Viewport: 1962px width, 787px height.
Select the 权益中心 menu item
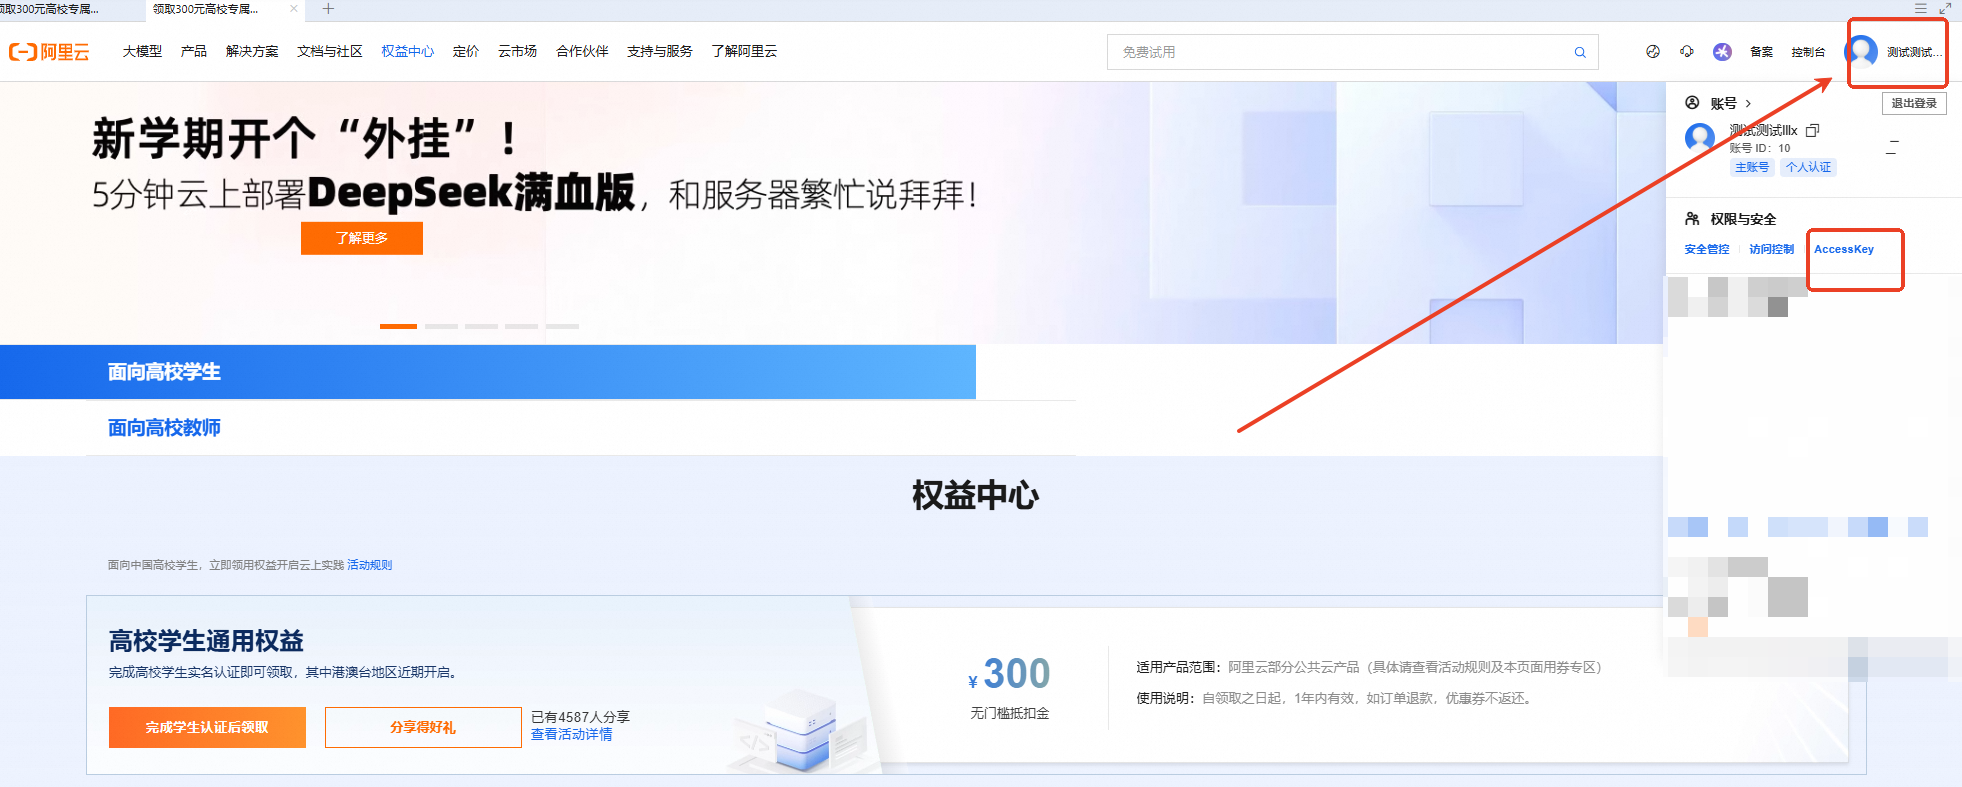[407, 52]
